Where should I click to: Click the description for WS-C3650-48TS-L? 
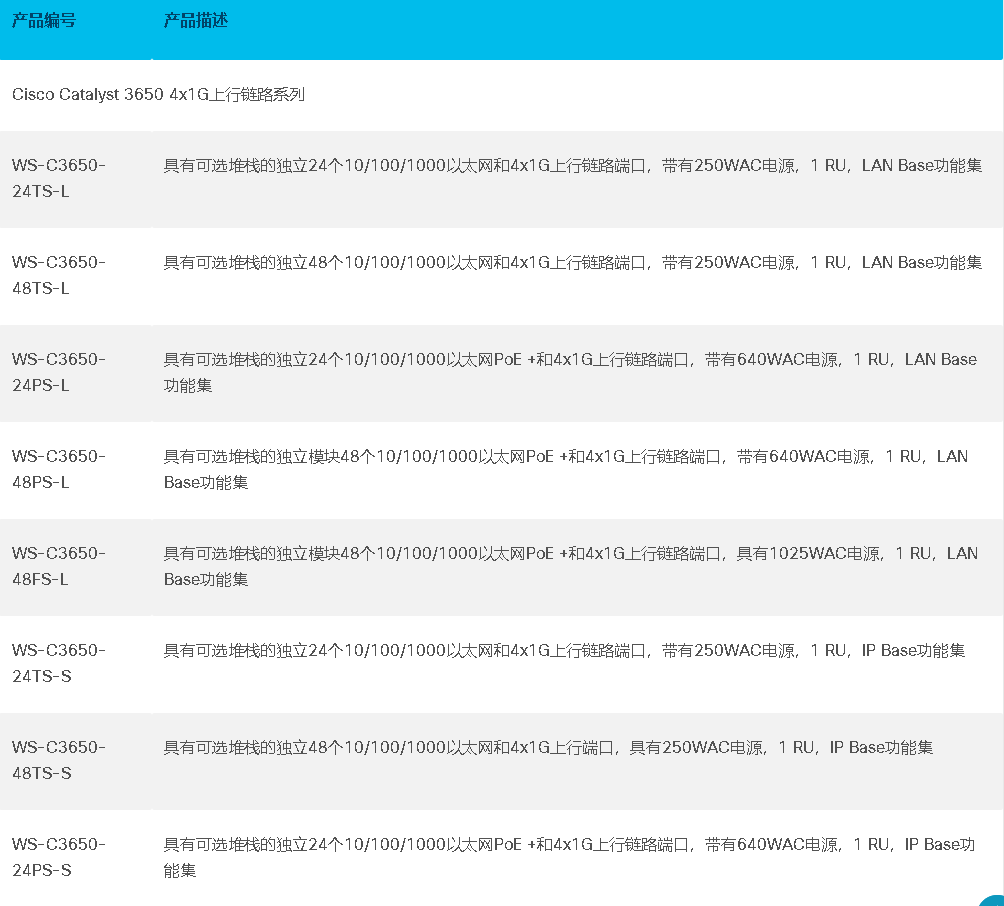tap(572, 263)
